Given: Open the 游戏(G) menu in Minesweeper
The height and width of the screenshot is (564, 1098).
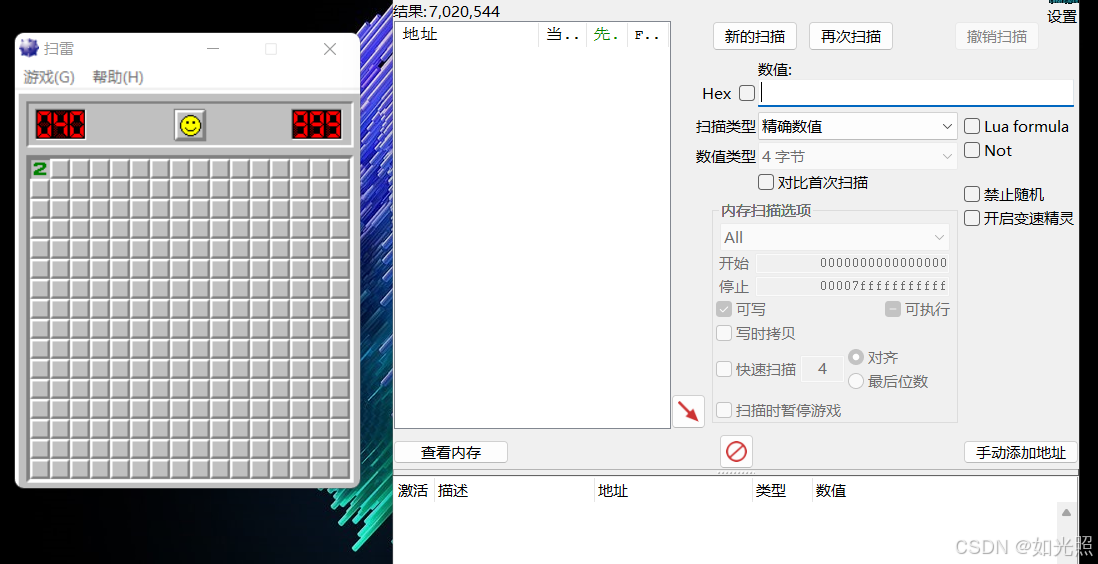Looking at the screenshot, I should 49,77.
